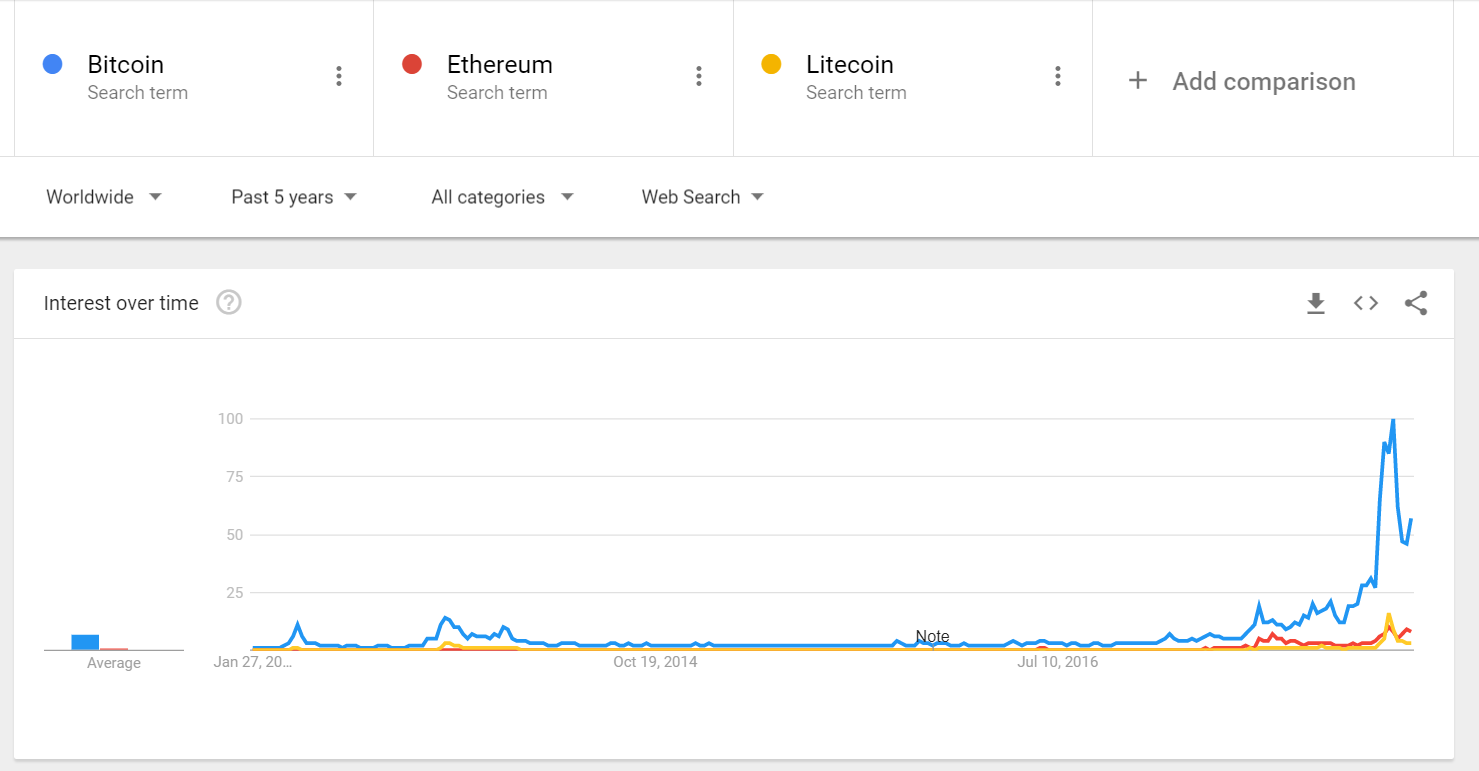
Task: Click the blue Average bar
Action: [x=85, y=642]
